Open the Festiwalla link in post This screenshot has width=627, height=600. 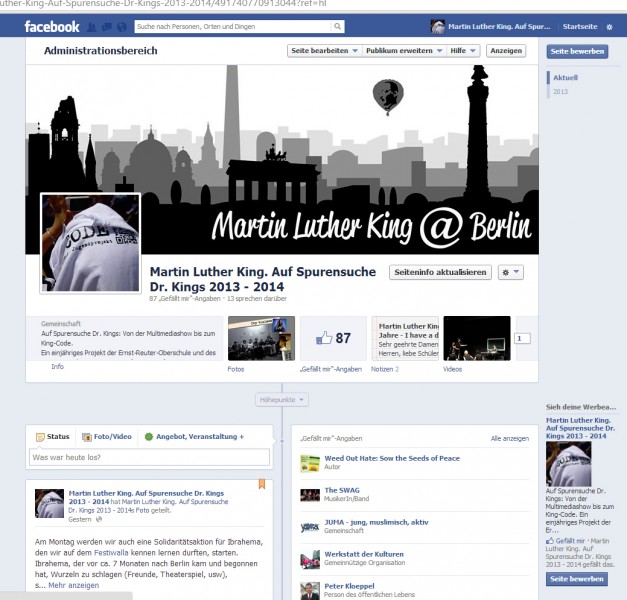click(x=111, y=553)
